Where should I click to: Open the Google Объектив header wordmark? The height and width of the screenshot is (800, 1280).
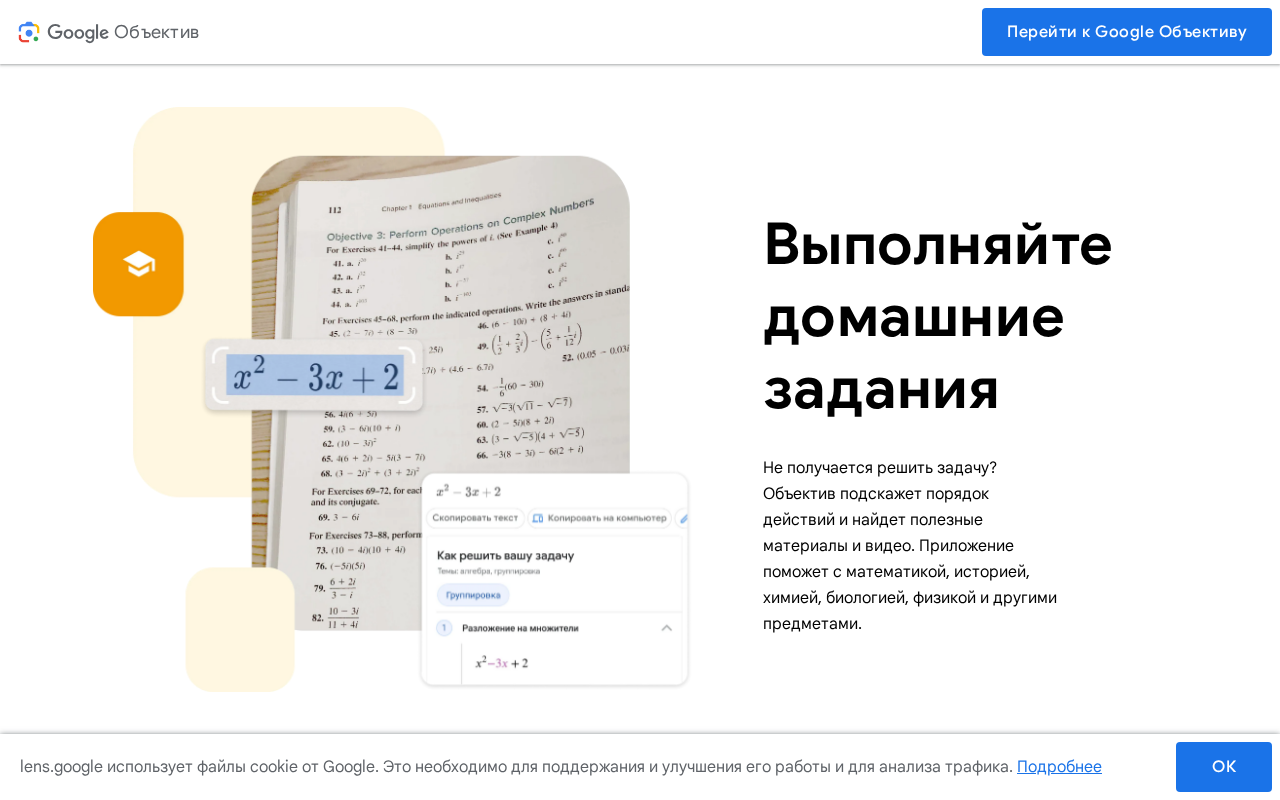(x=123, y=32)
